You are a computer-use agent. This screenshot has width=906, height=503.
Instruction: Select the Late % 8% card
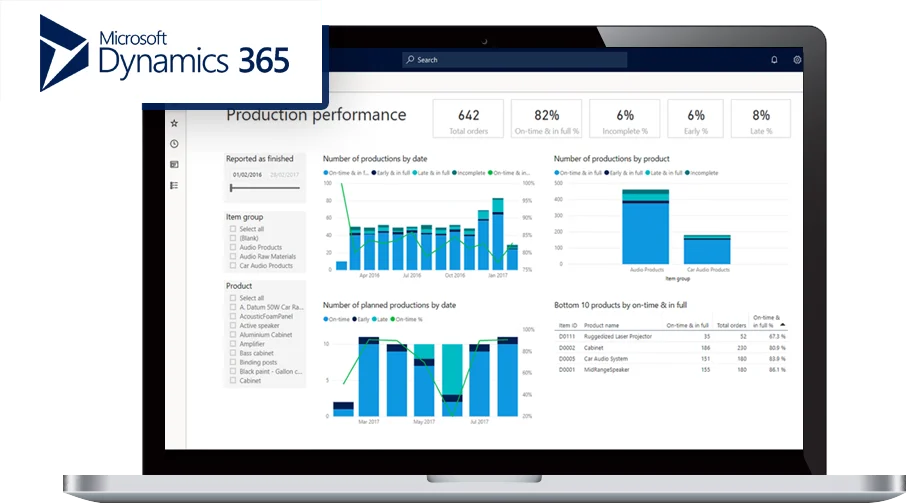click(761, 119)
